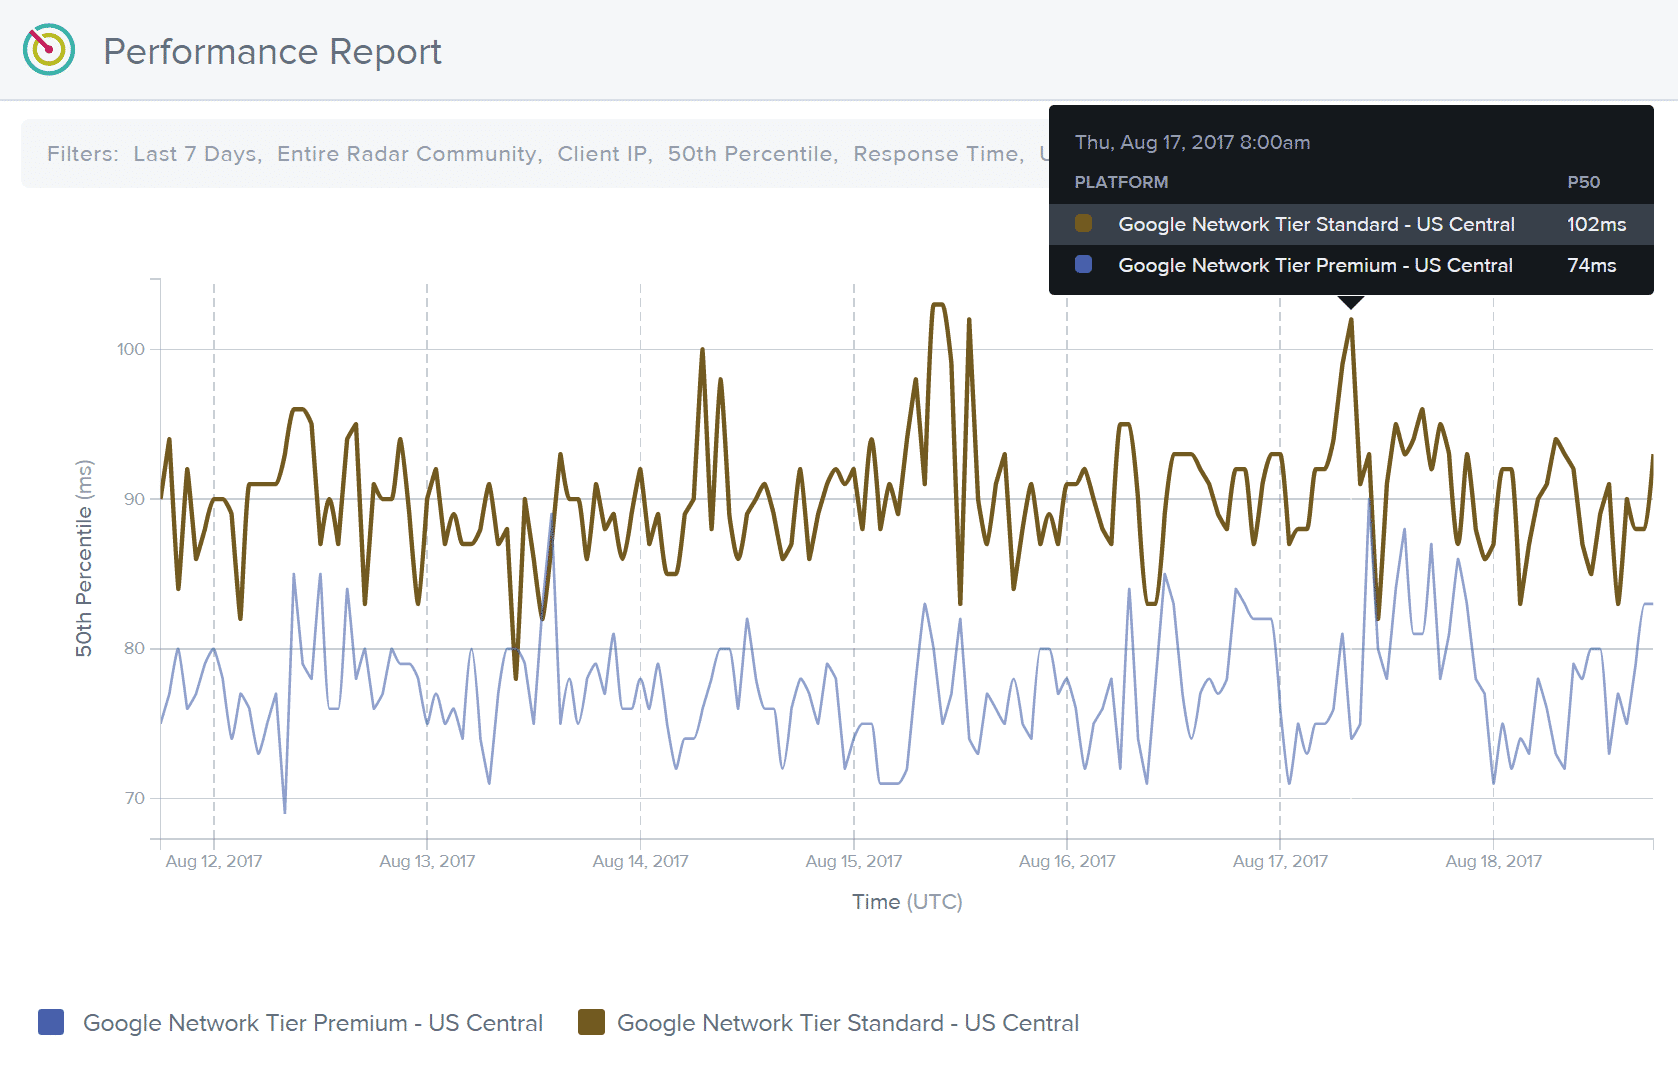Click the tooltip pointer marker above the spike
1678x1075 pixels.
pos(1351,301)
